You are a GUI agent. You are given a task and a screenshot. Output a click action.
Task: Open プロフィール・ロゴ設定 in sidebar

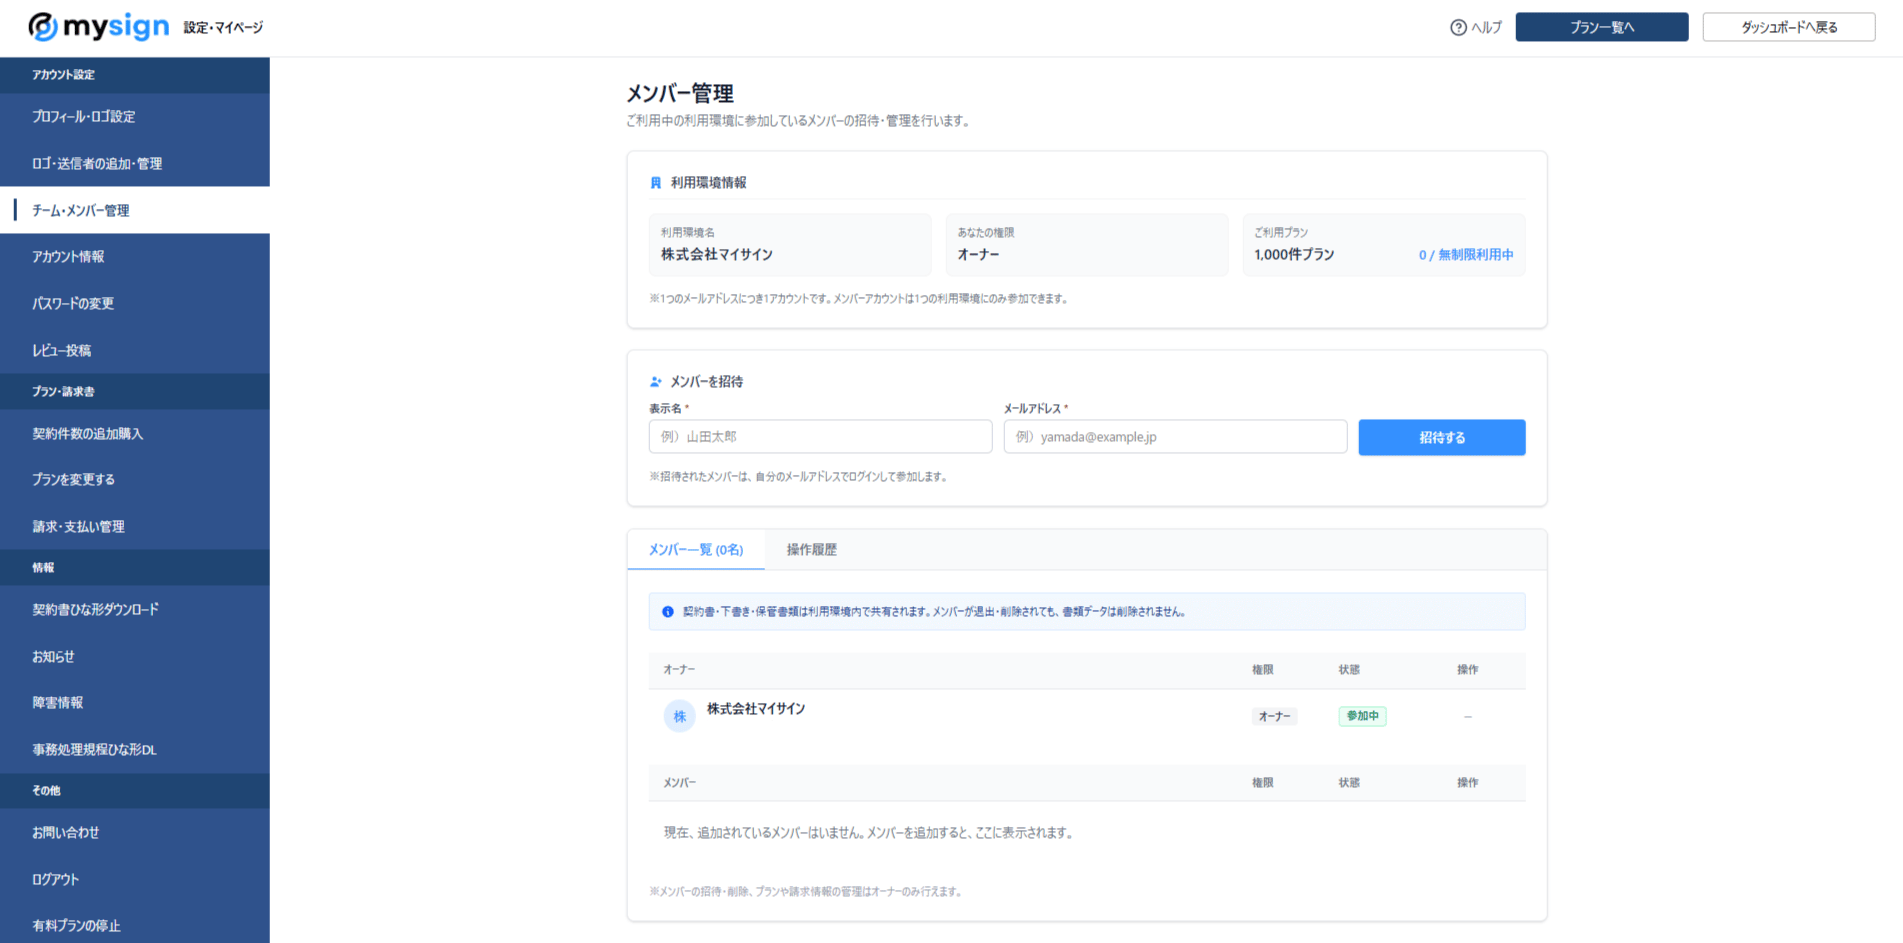point(135,117)
